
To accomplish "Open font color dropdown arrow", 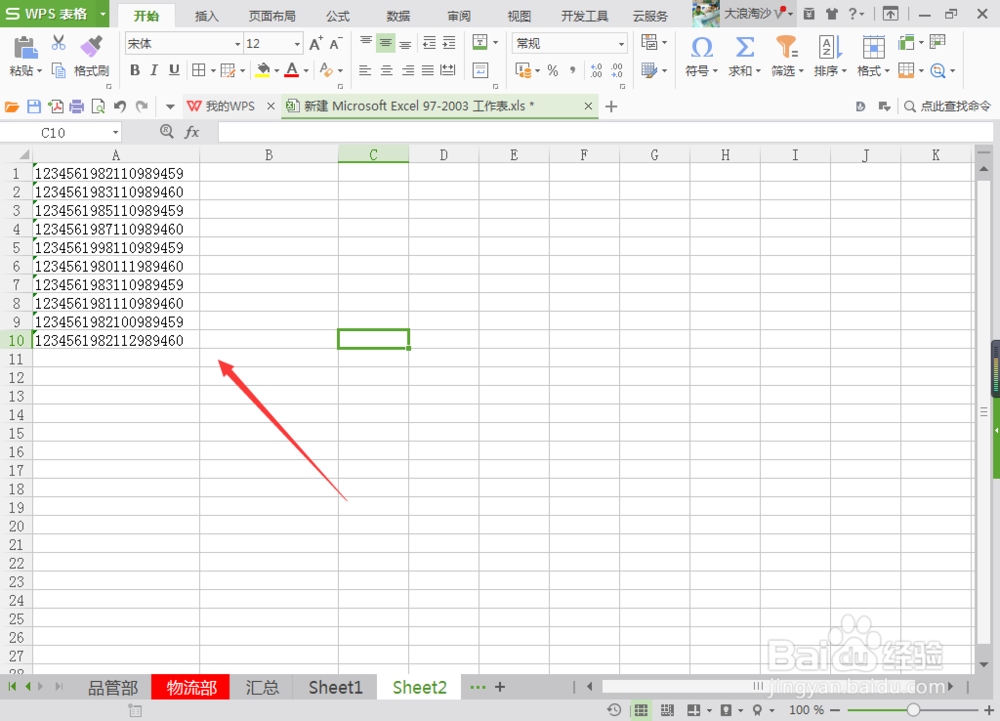I will tap(306, 71).
